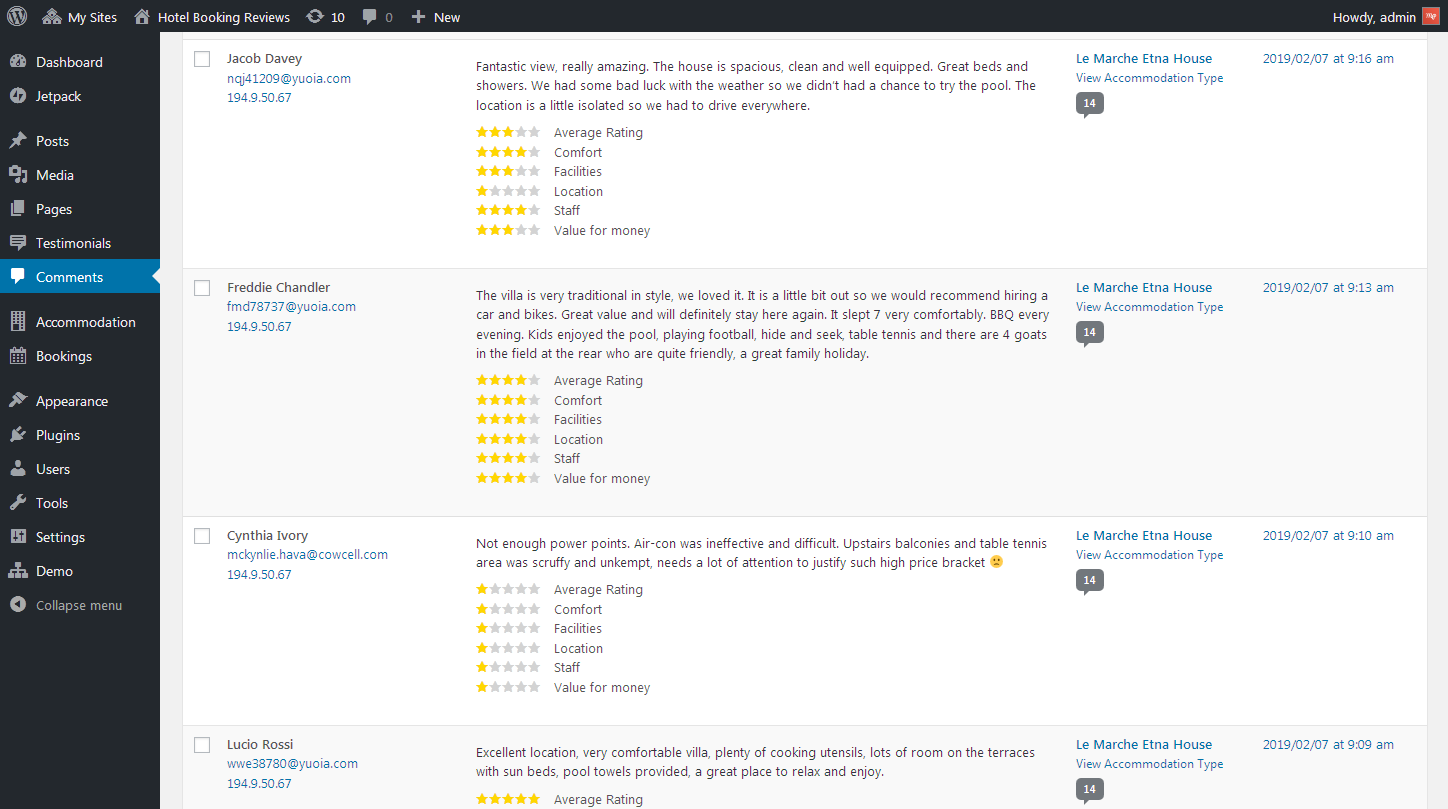Click the Jetpack icon in sidebar
The height and width of the screenshot is (809, 1448).
(x=18, y=96)
